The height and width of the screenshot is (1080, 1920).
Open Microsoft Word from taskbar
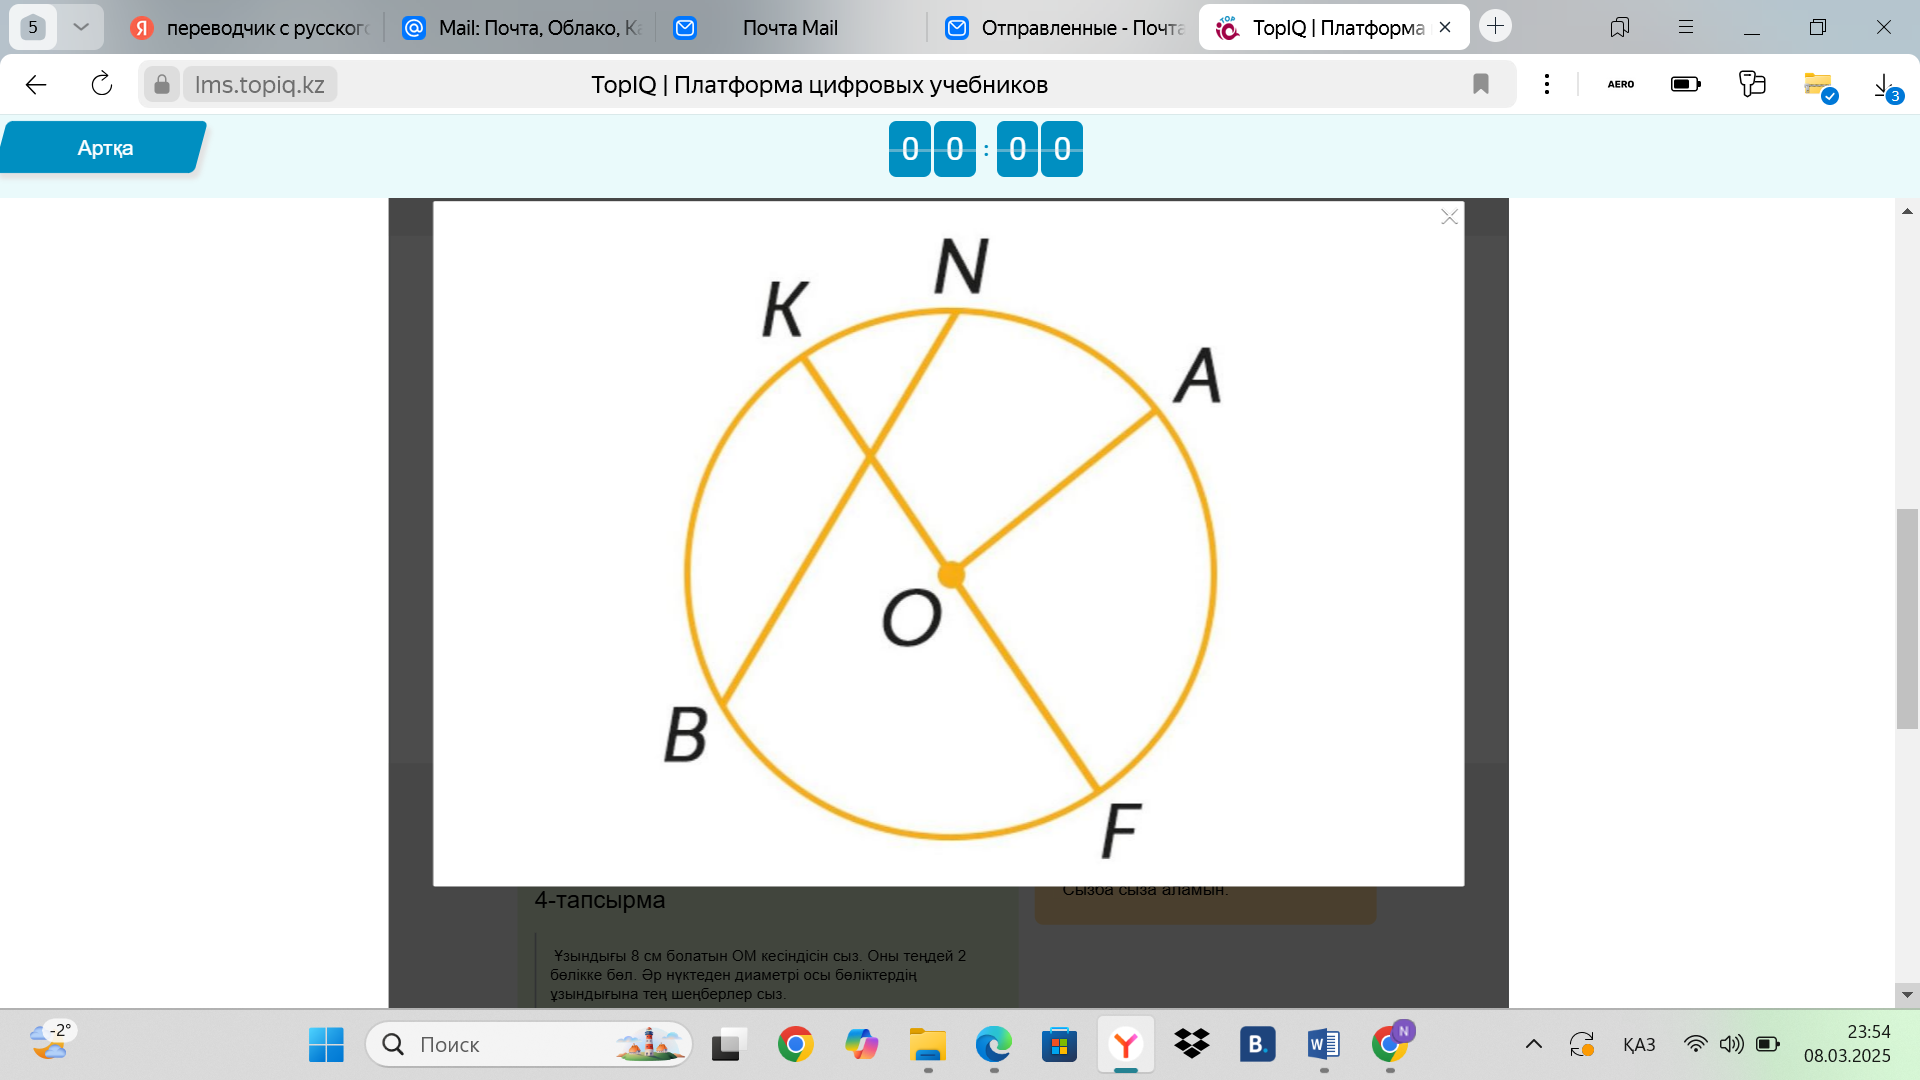pos(1323,1045)
